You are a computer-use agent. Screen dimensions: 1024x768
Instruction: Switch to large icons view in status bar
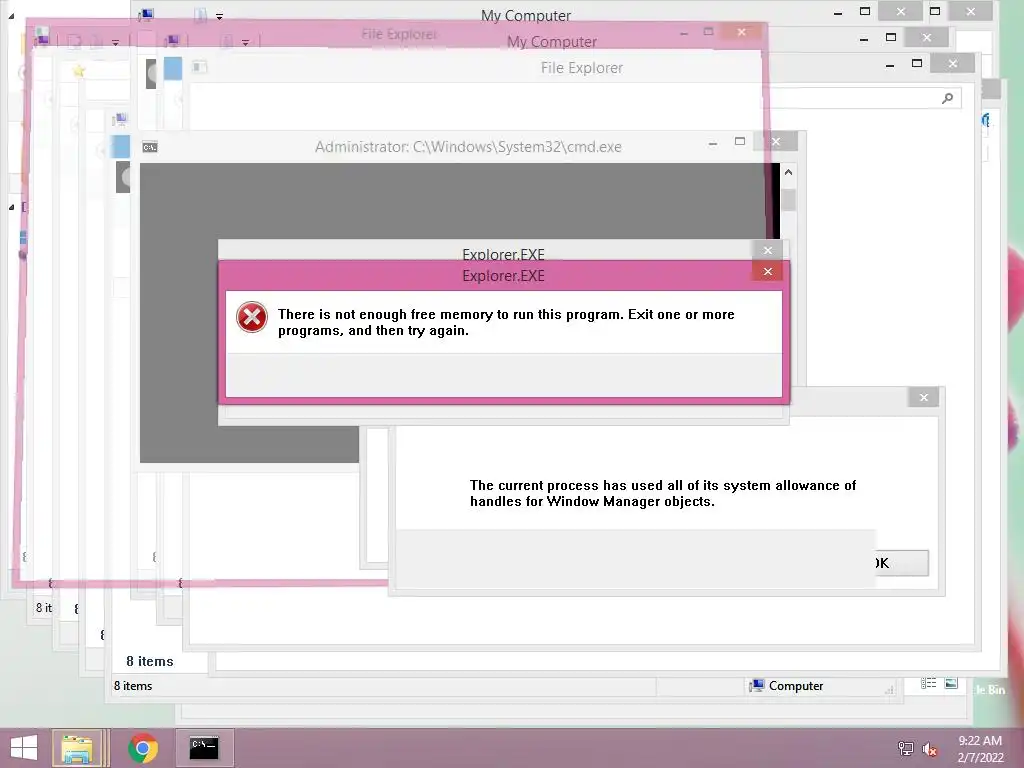pyautogui.click(x=952, y=683)
